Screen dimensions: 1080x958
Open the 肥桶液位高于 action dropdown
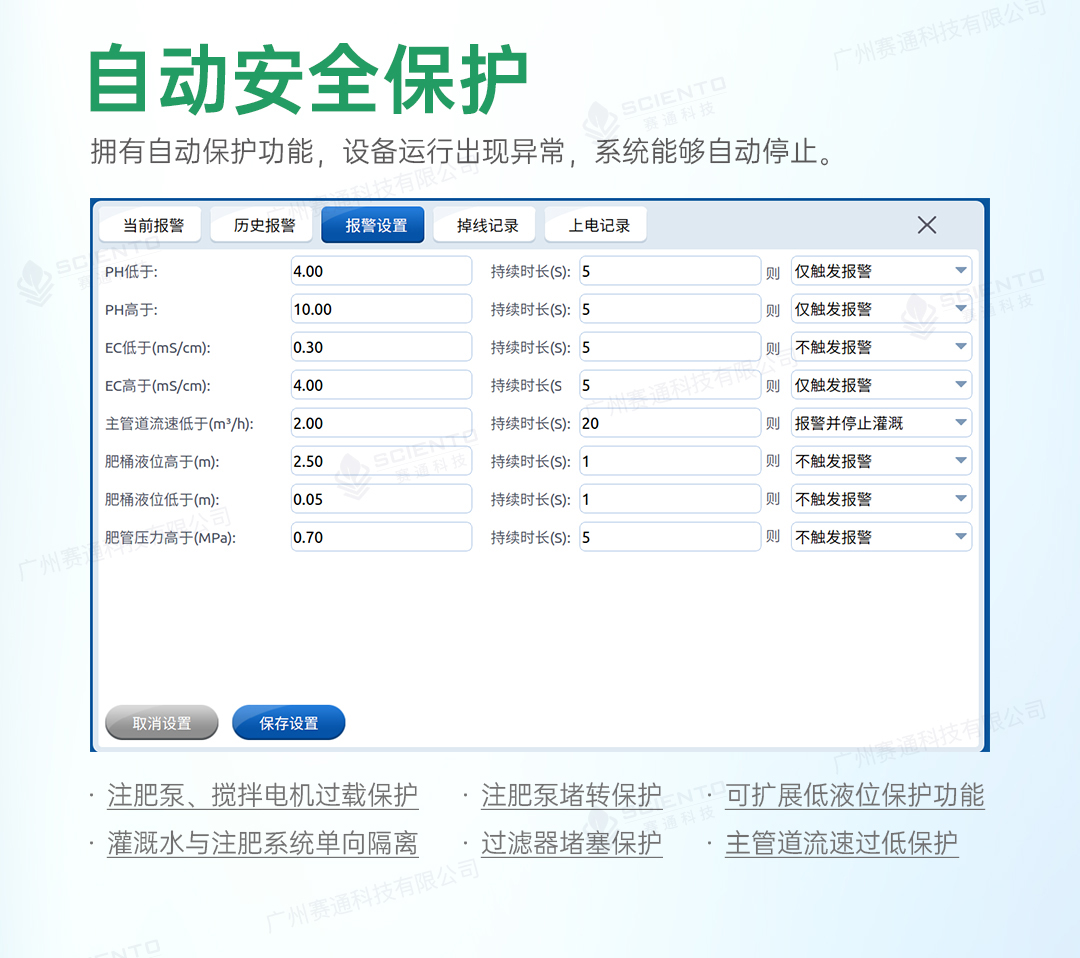(x=880, y=460)
